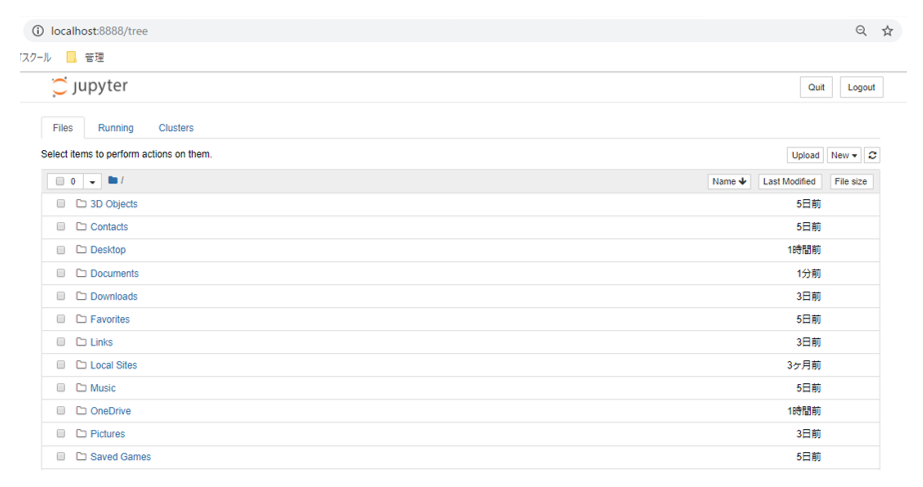Sort the list by Name

tap(729, 181)
